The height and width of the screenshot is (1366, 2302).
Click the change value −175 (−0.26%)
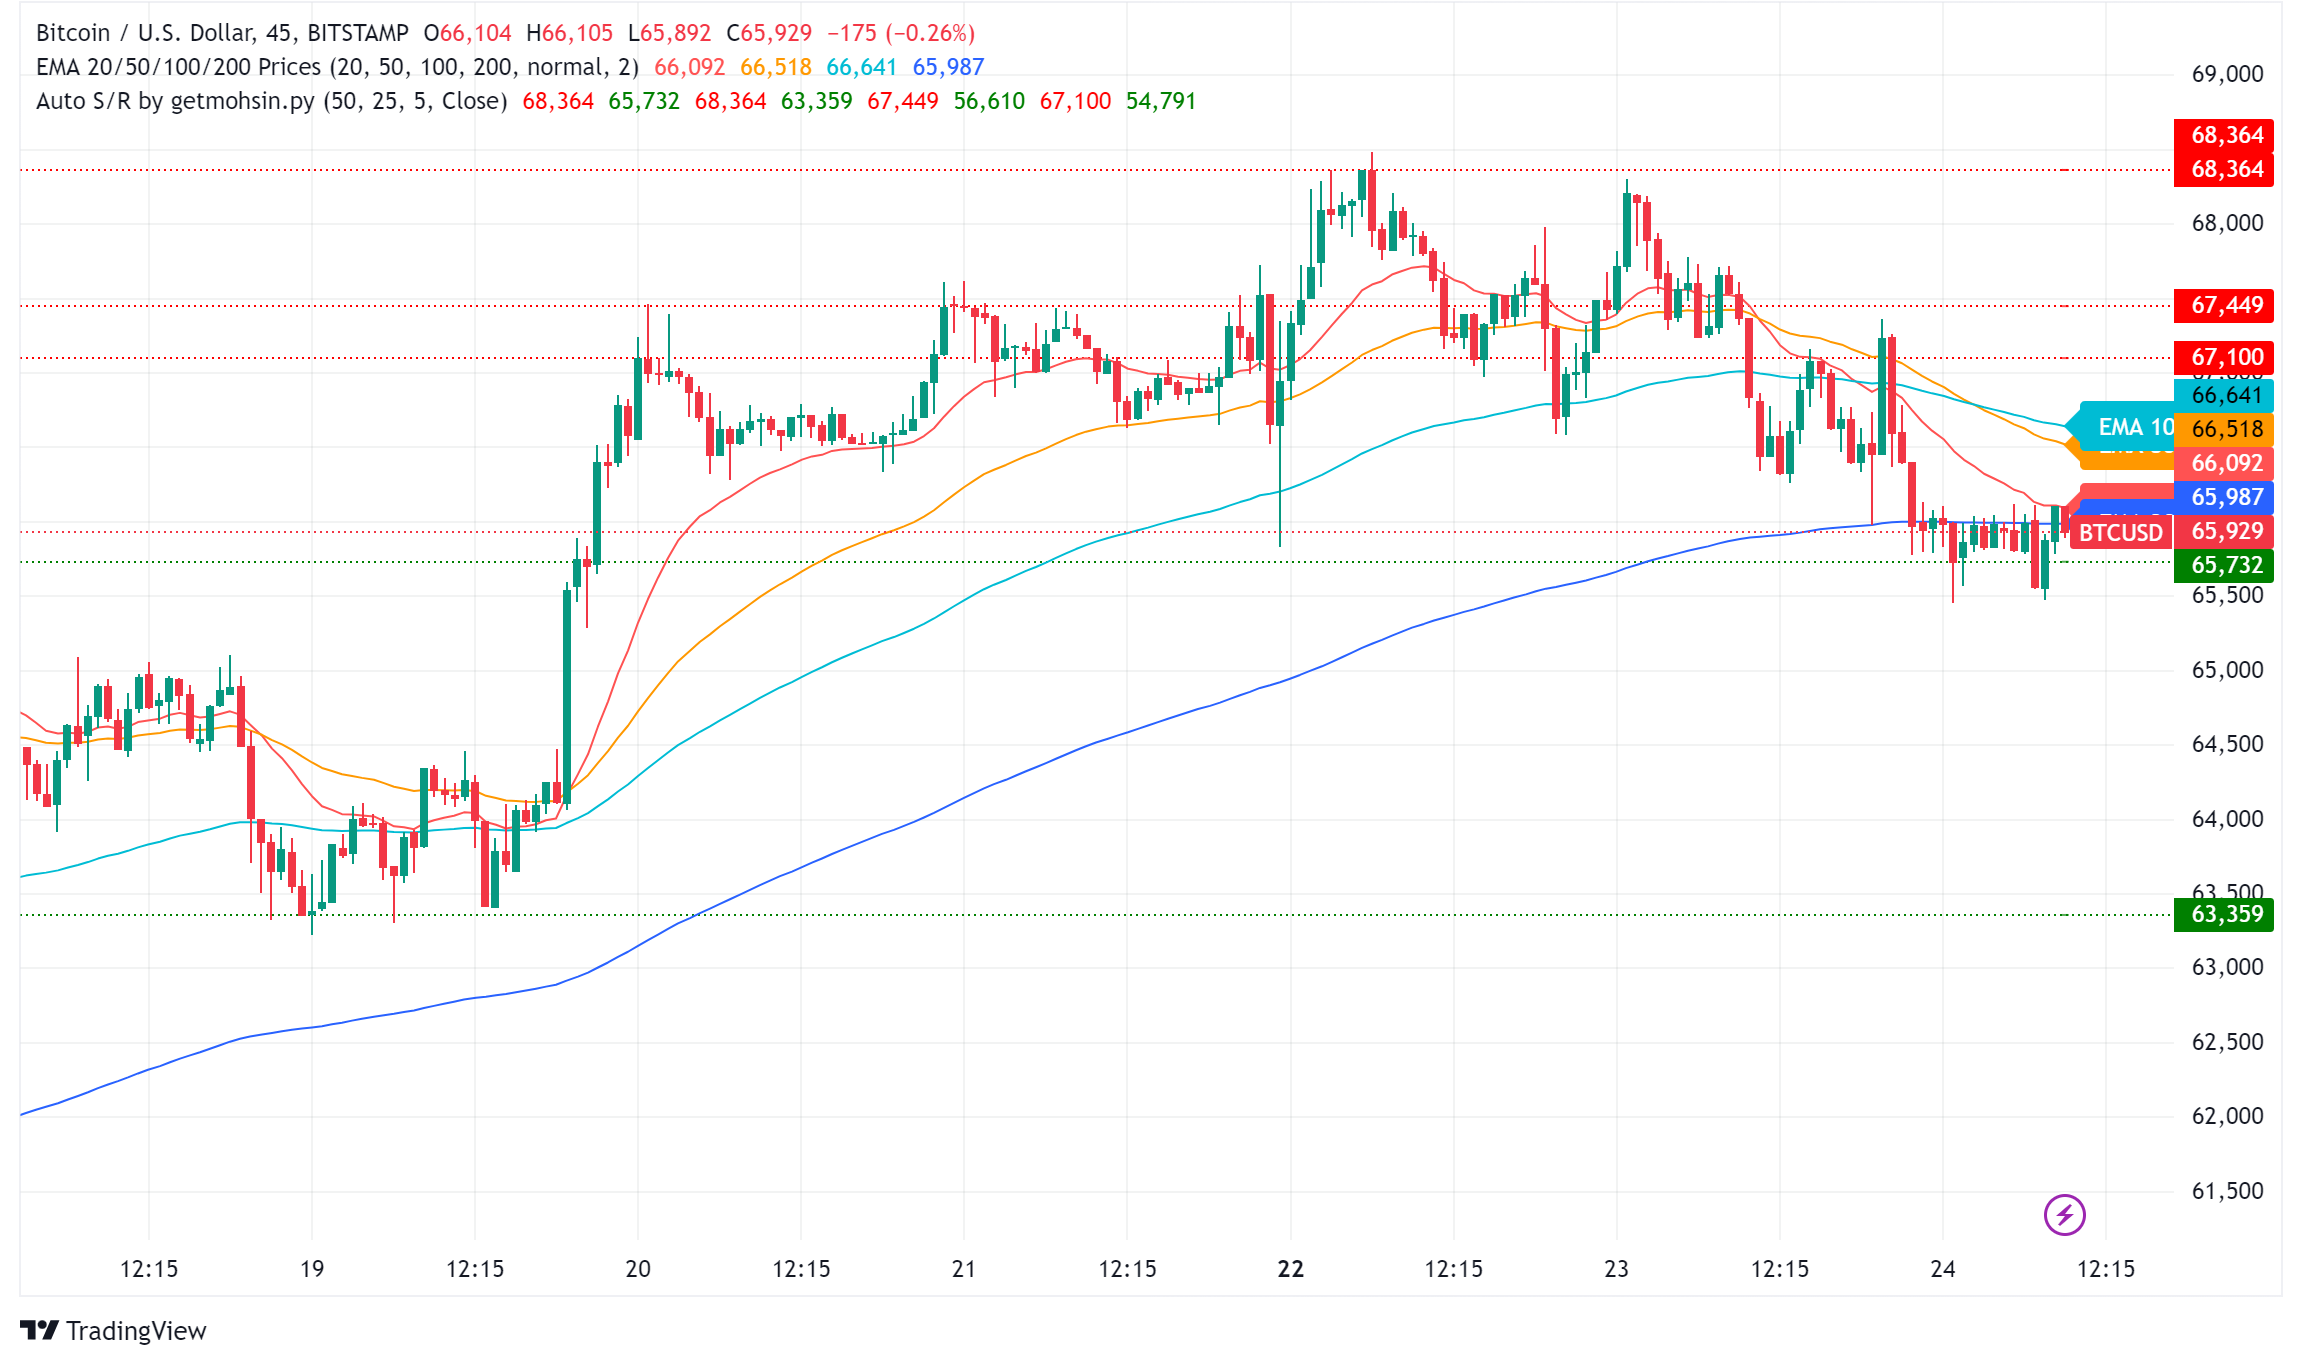click(901, 33)
